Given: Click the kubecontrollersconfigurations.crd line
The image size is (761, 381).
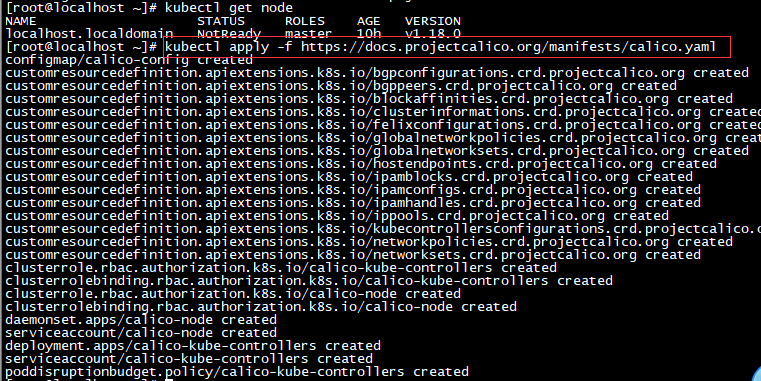Looking at the screenshot, I should 383,229.
